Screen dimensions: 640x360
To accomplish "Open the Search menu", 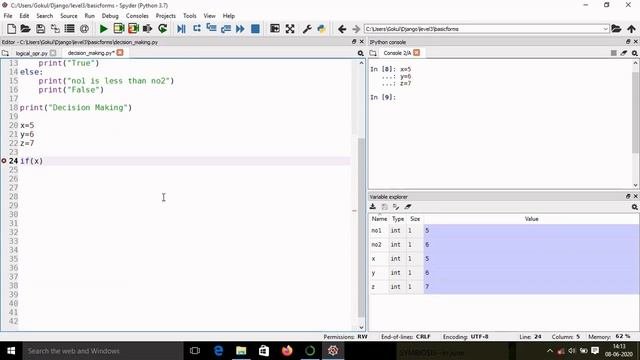I will pyautogui.click(x=44, y=16).
